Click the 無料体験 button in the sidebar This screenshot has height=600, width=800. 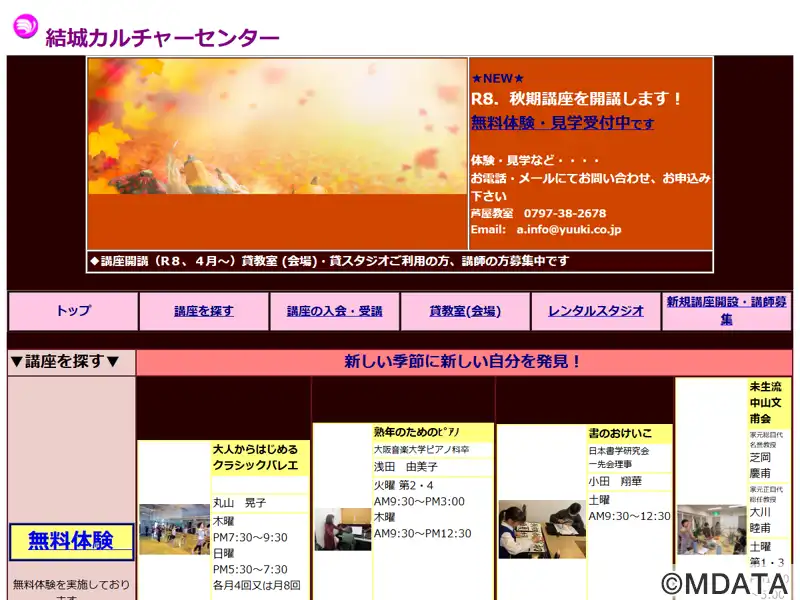71,541
